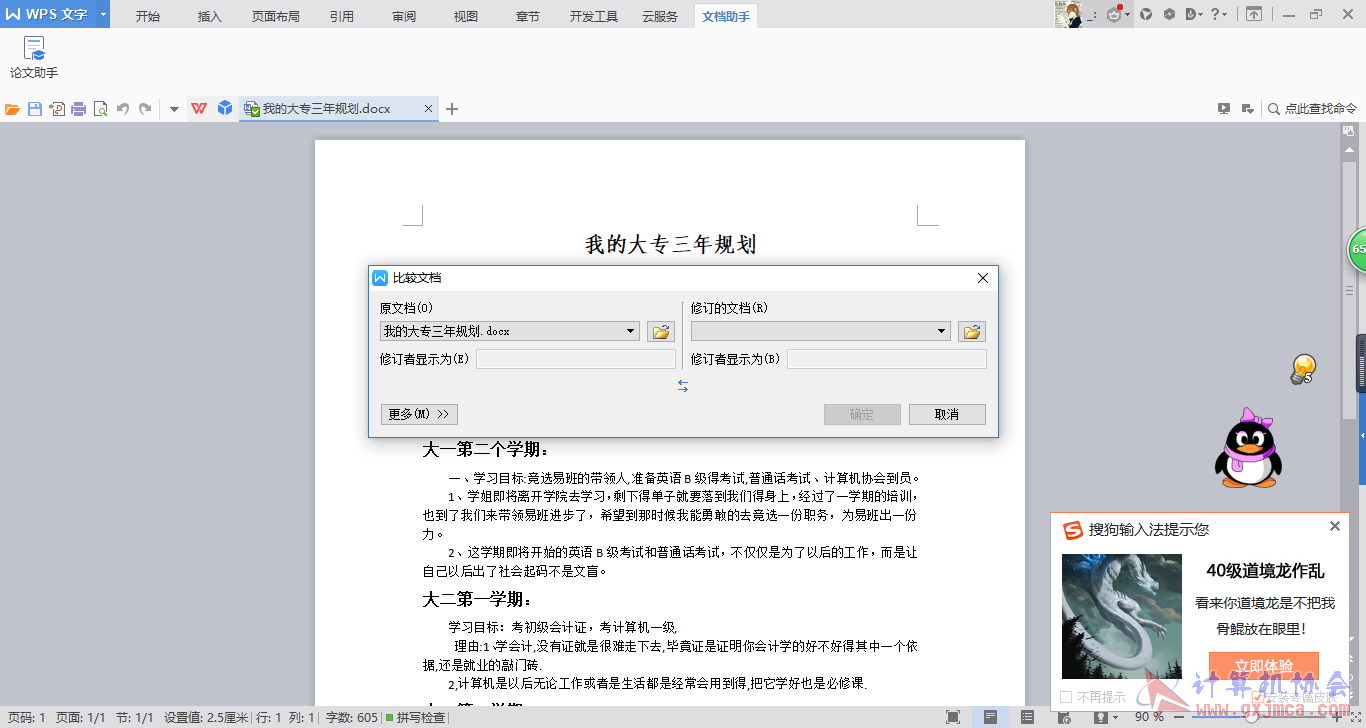Switch to the 云服务 tab
The image size is (1366, 728).
(x=660, y=16)
